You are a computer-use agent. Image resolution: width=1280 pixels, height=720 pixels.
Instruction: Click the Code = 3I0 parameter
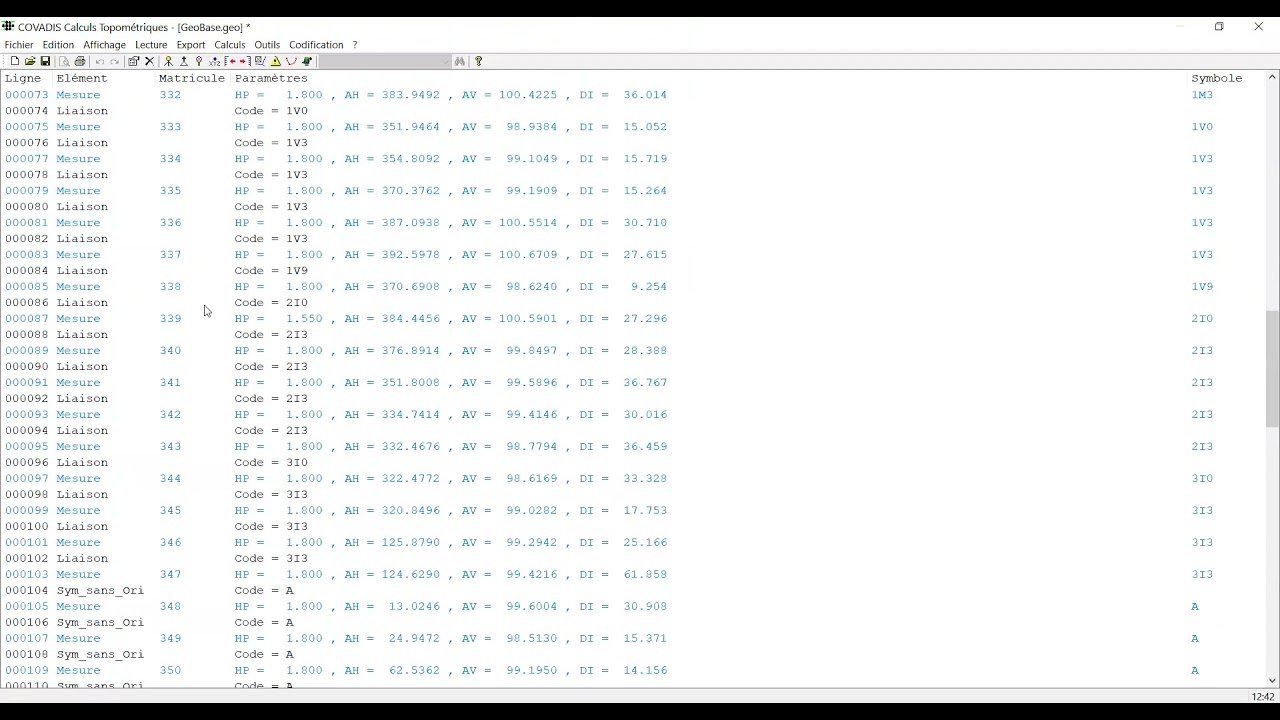pyautogui.click(x=271, y=463)
